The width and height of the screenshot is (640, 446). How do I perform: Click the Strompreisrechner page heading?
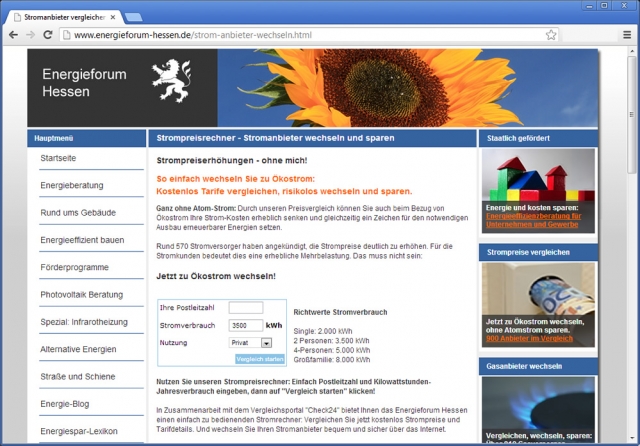point(276,138)
